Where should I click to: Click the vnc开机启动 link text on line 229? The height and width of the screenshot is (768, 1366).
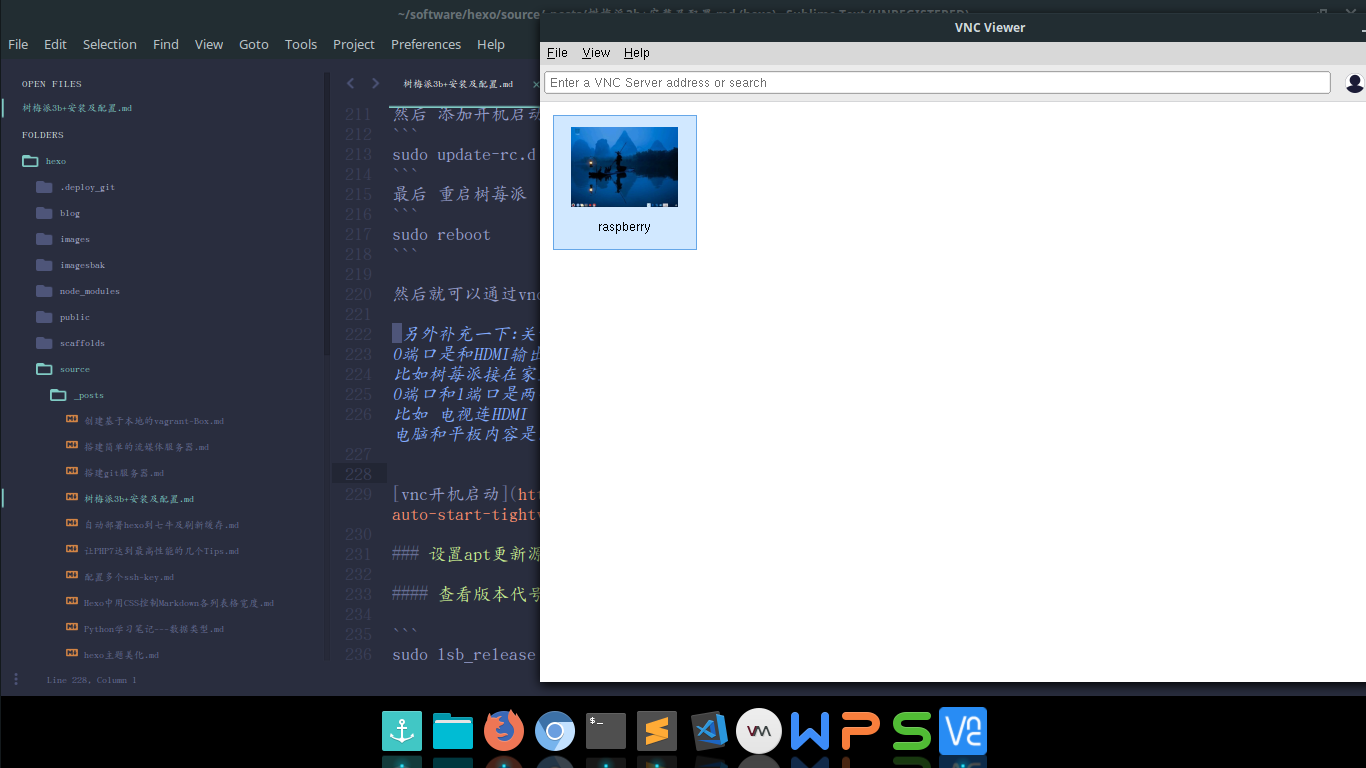point(449,494)
